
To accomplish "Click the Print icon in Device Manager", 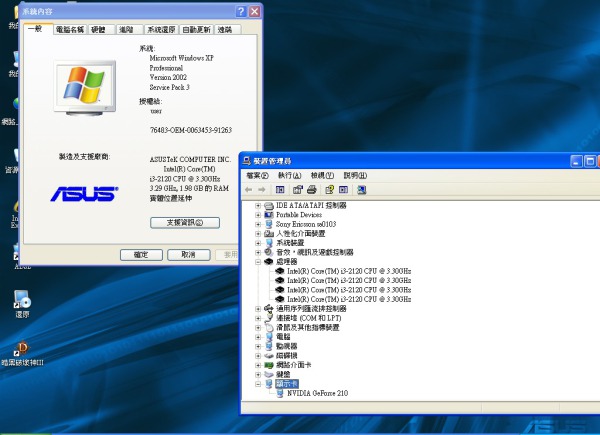I will click(x=311, y=189).
